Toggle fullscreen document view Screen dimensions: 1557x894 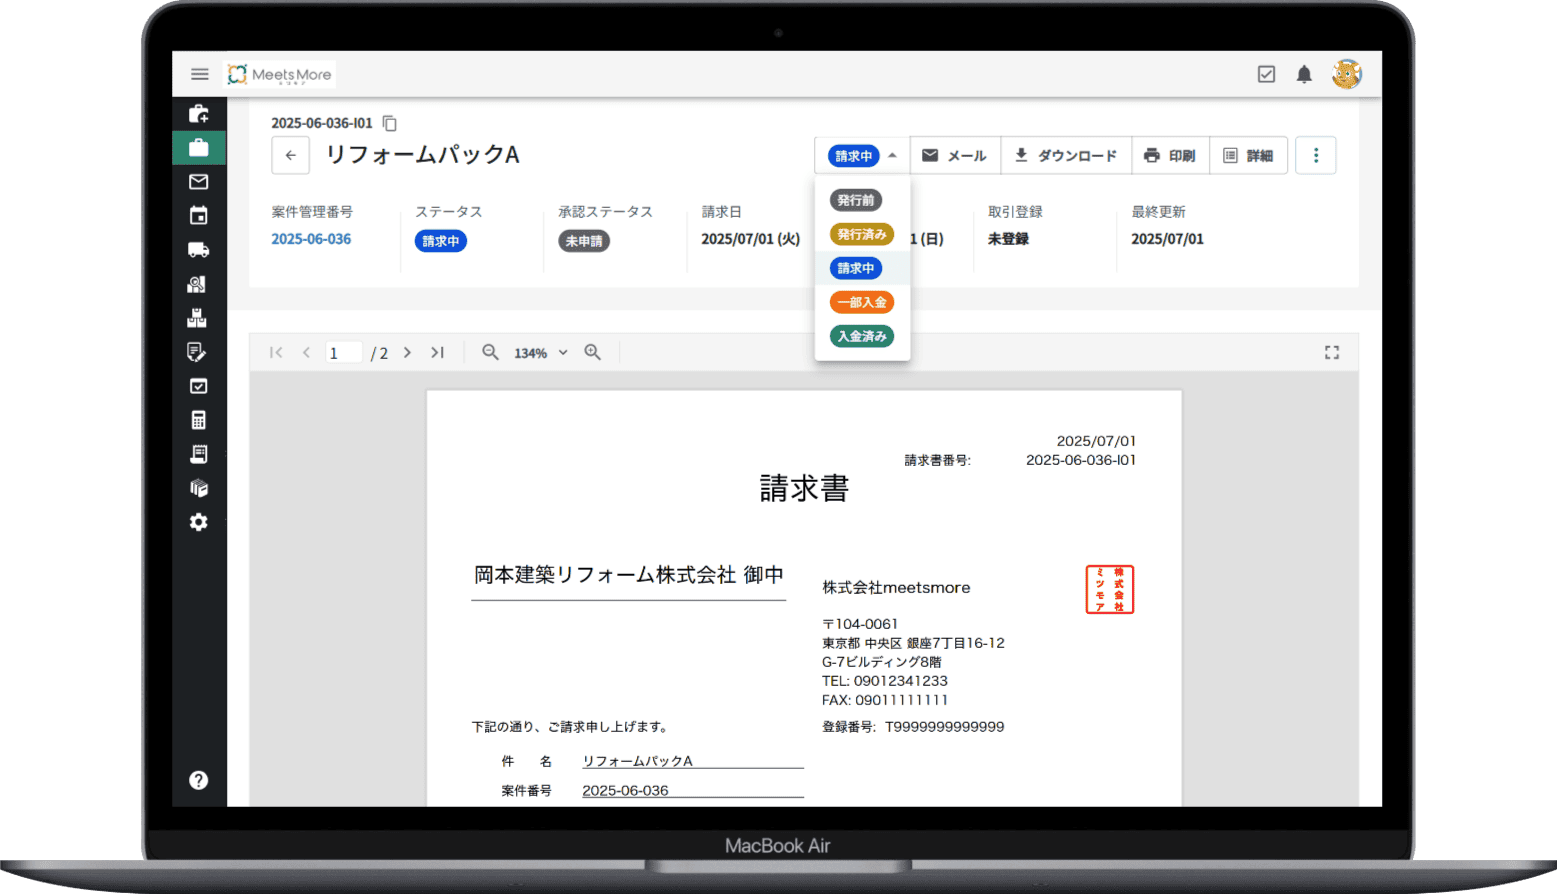1332,352
